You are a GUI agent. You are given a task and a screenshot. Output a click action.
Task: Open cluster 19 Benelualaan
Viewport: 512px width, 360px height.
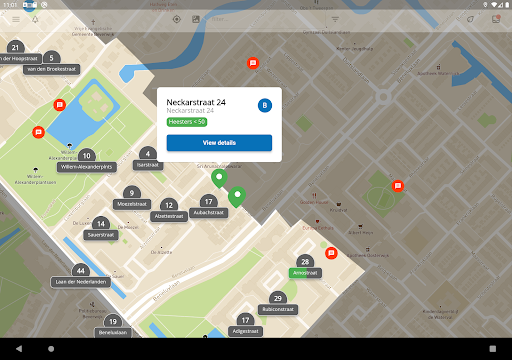point(113,327)
